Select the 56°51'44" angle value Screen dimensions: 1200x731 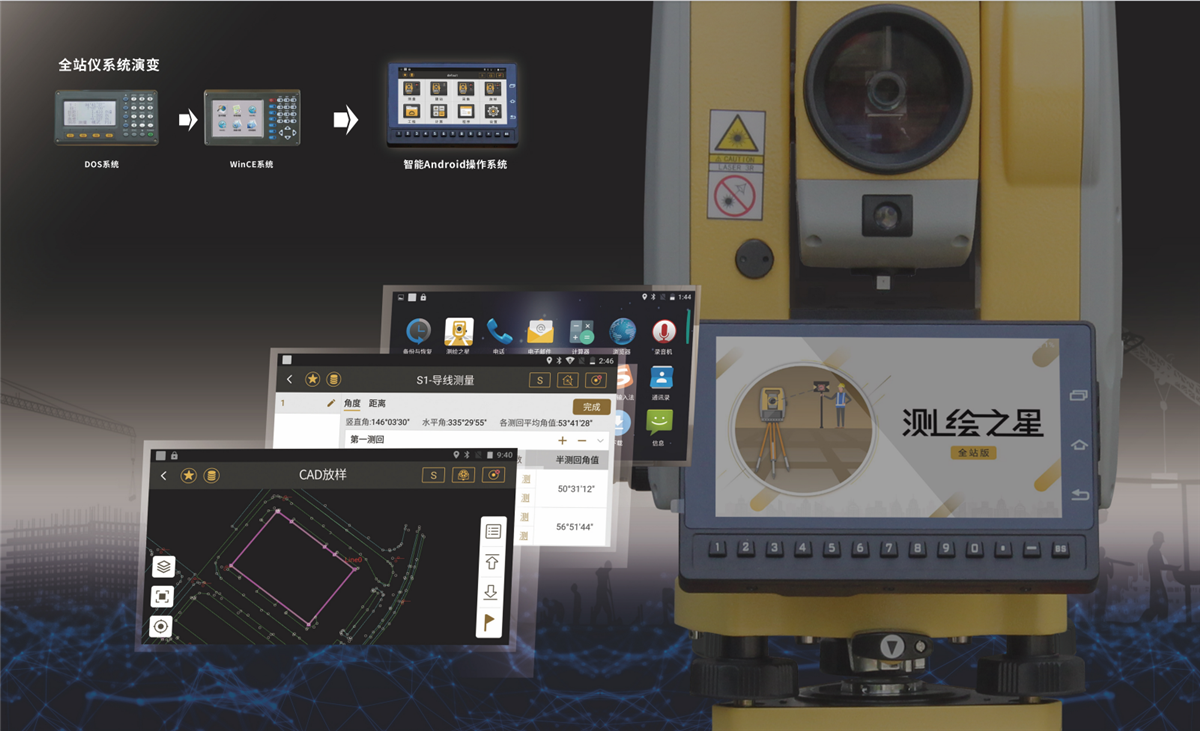pos(576,527)
